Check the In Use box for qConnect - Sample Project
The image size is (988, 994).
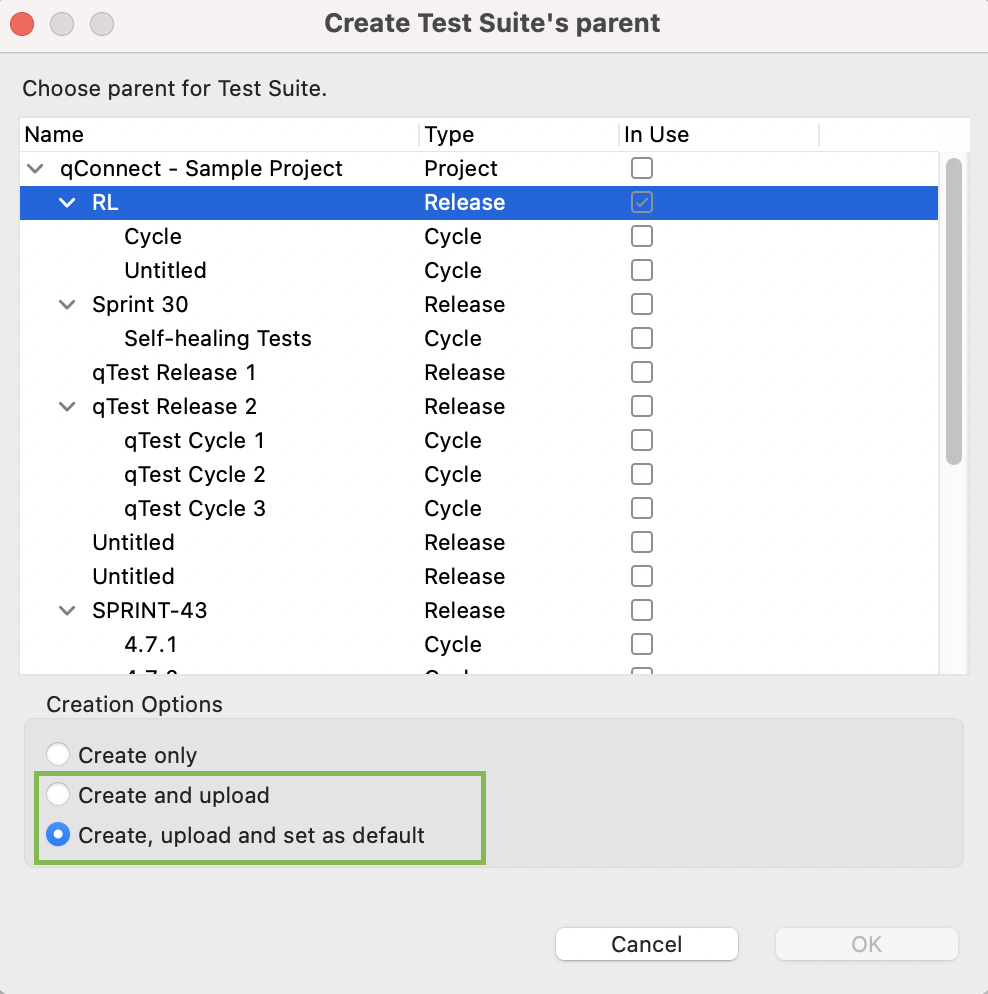click(x=641, y=168)
